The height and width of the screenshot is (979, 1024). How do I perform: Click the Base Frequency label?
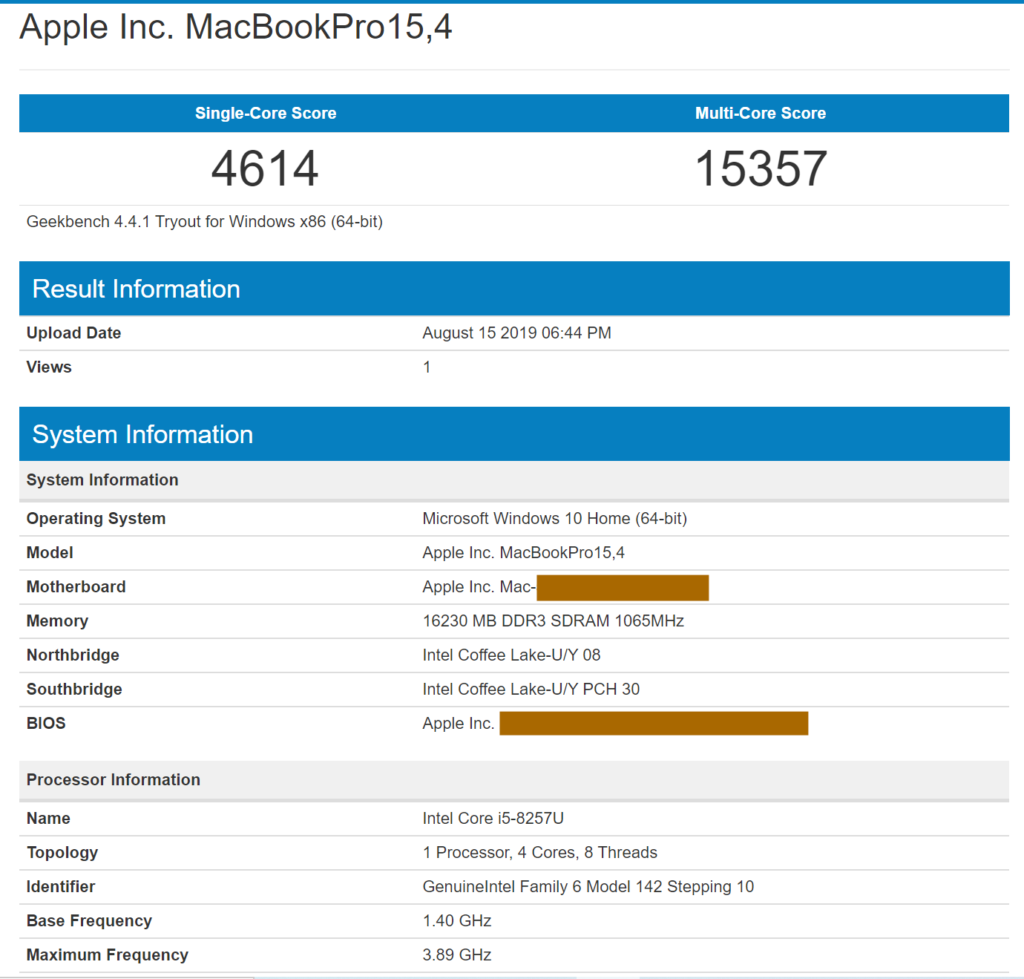coord(89,921)
